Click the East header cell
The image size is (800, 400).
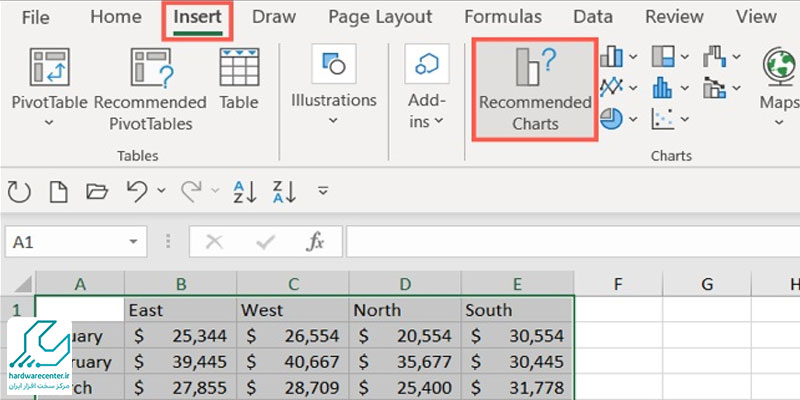coord(181,310)
